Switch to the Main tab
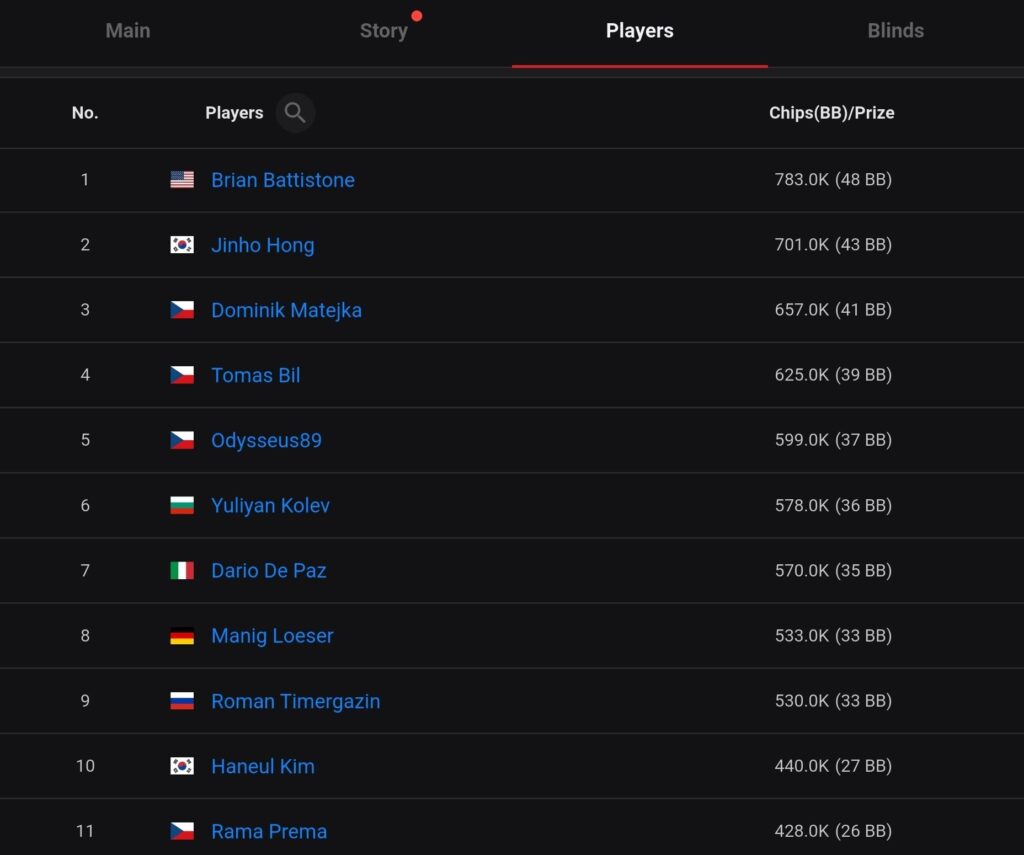This screenshot has width=1024, height=855. (128, 31)
